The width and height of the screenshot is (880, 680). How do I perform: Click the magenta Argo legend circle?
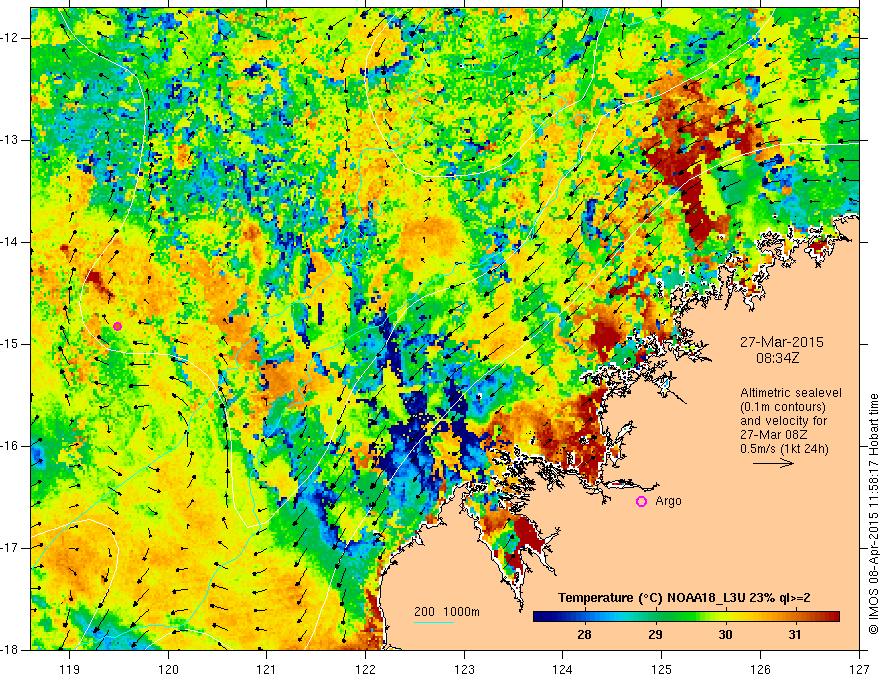[641, 502]
